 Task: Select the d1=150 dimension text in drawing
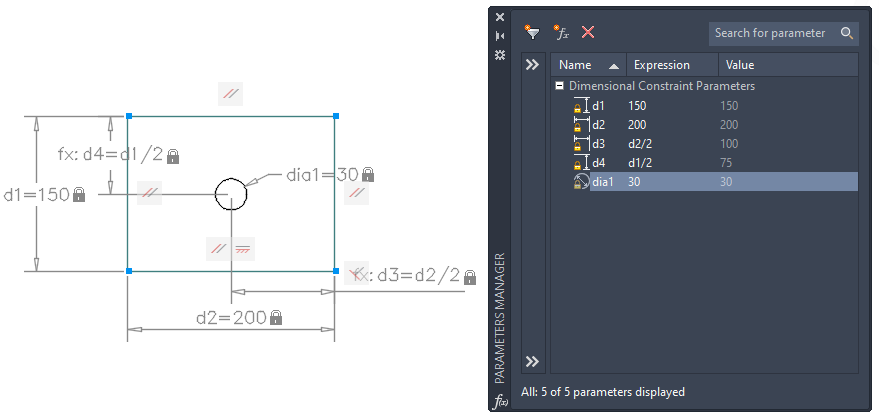point(37,195)
